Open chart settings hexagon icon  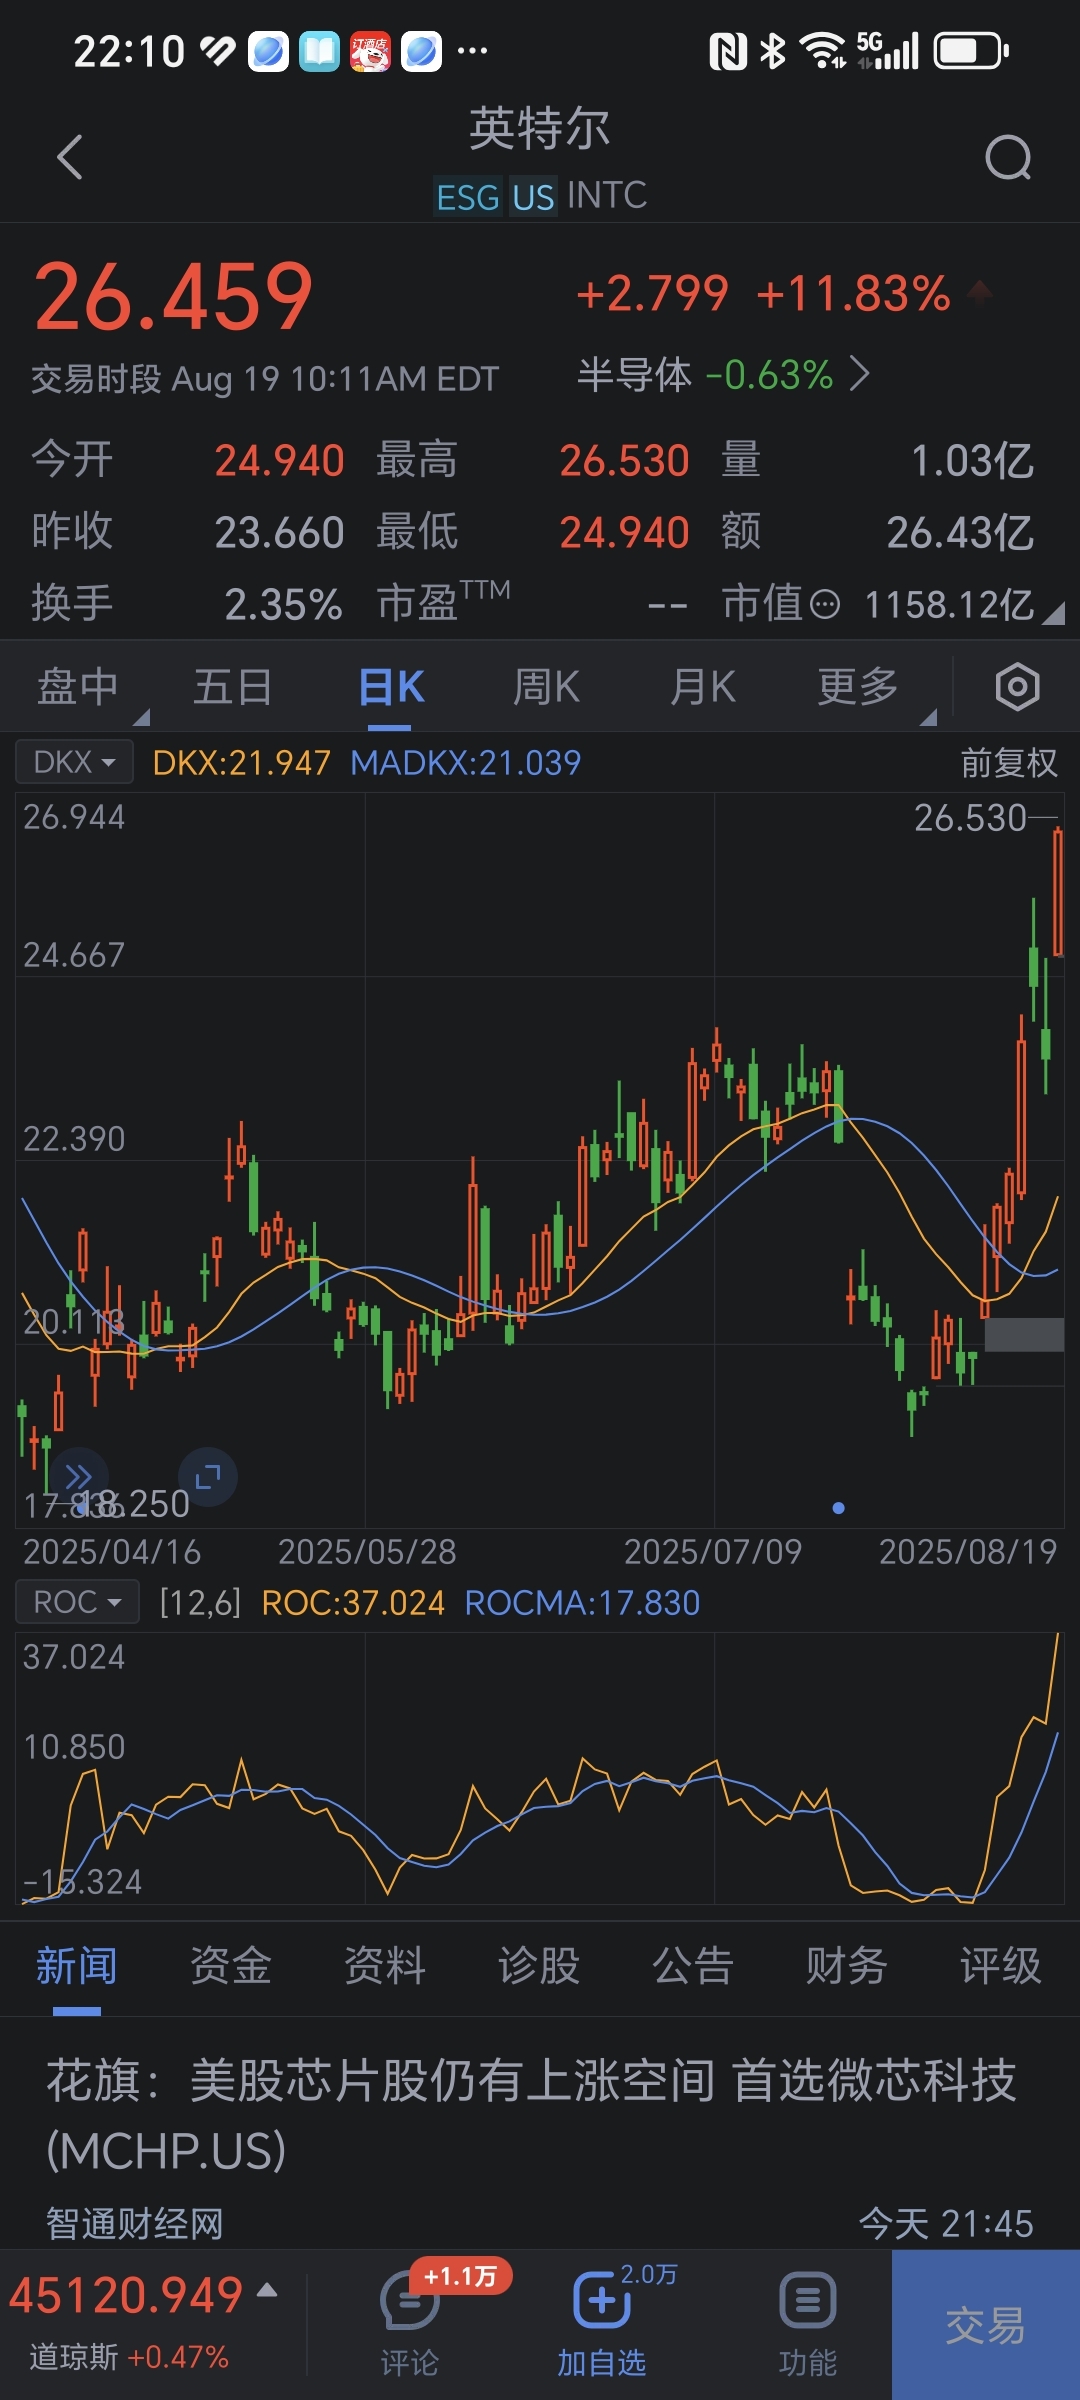[x=1017, y=687]
